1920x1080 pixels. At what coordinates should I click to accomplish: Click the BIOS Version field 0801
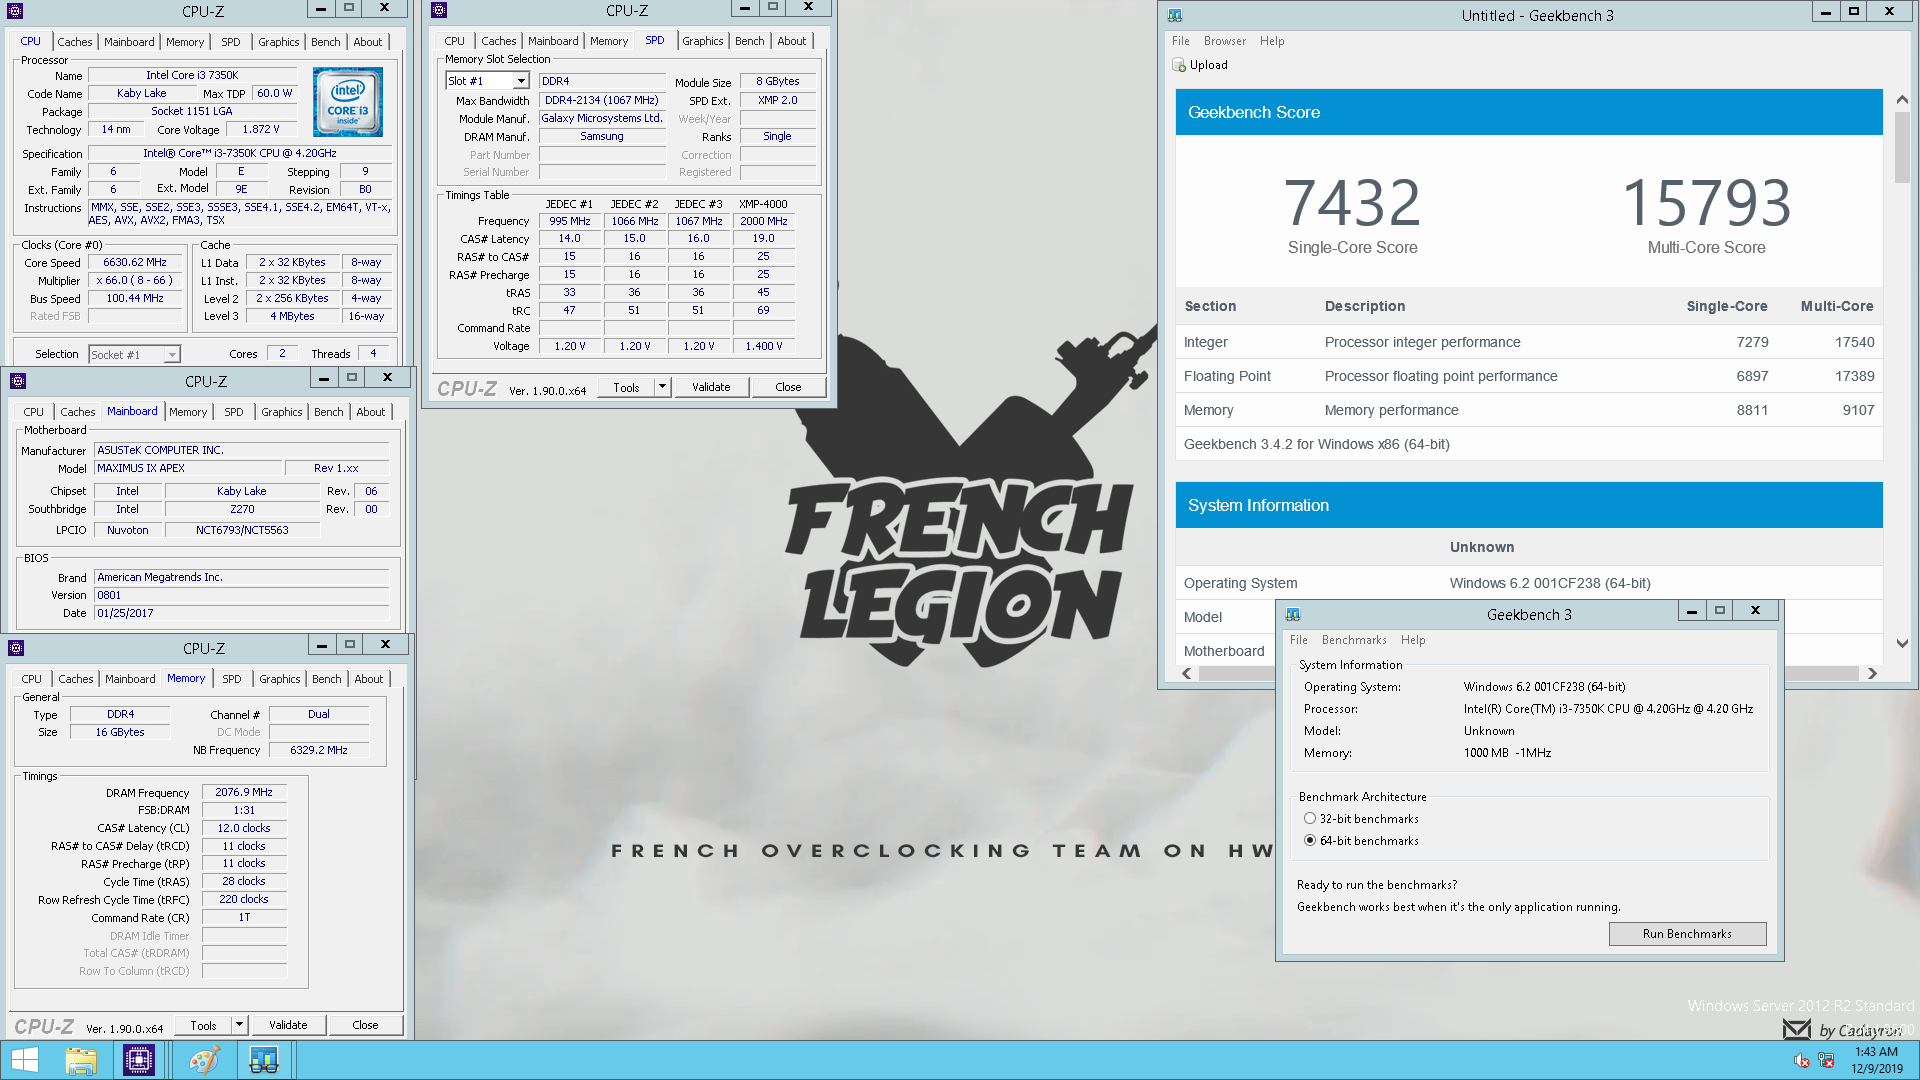(x=241, y=595)
